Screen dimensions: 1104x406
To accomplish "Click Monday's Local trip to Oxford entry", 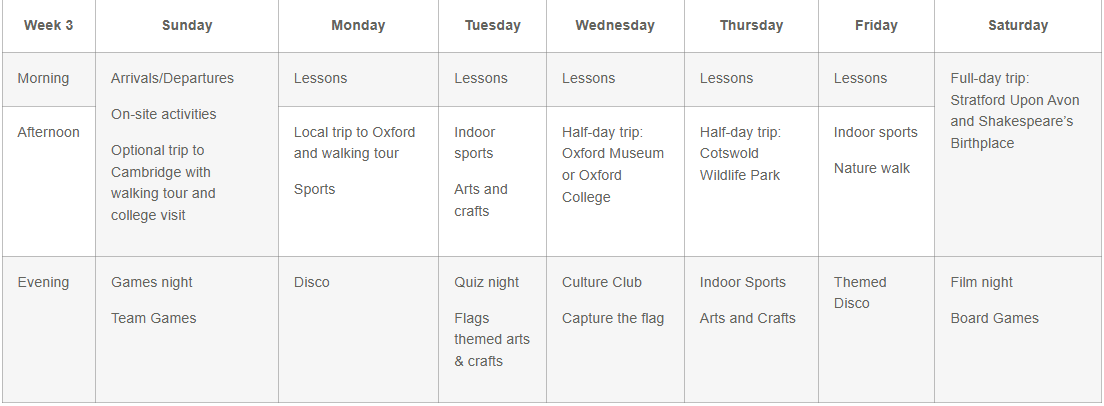I will [x=354, y=143].
